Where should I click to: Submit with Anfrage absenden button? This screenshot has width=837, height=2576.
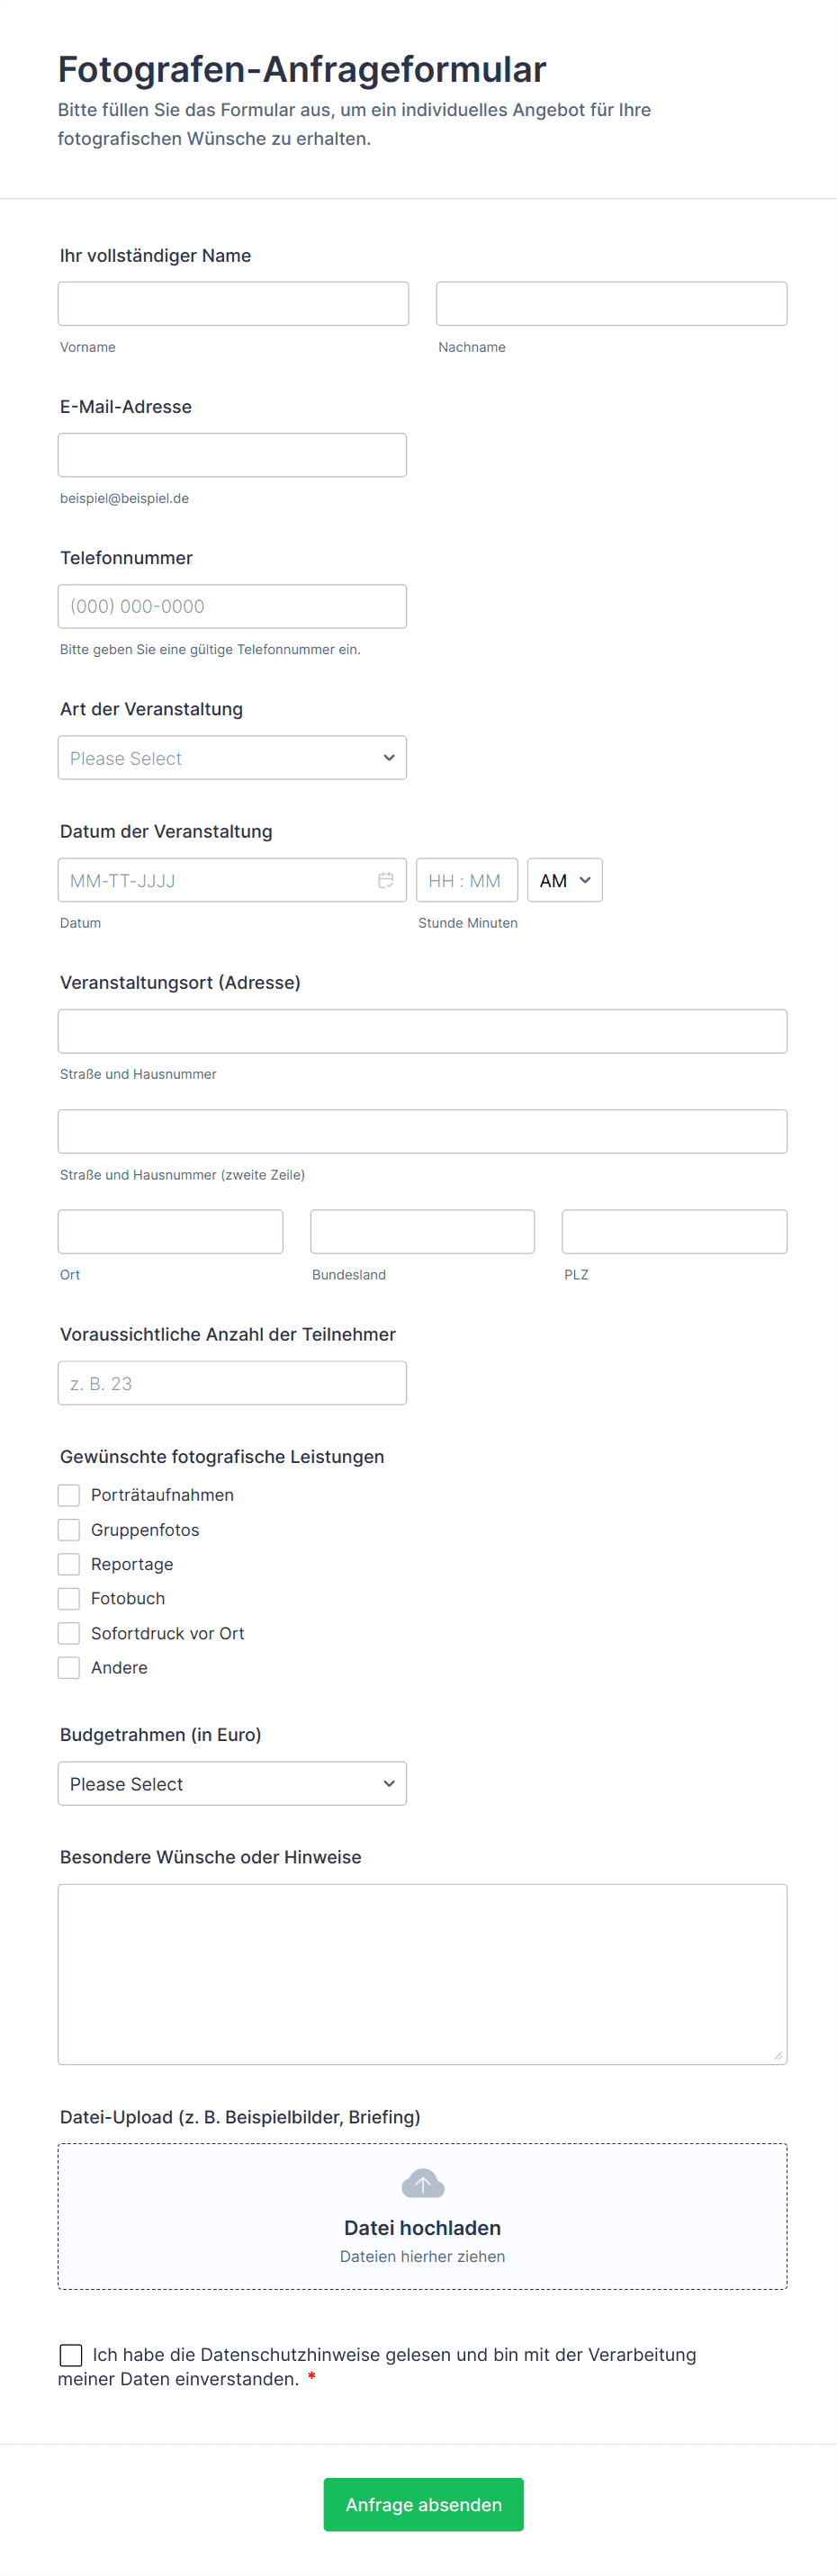pos(423,2504)
